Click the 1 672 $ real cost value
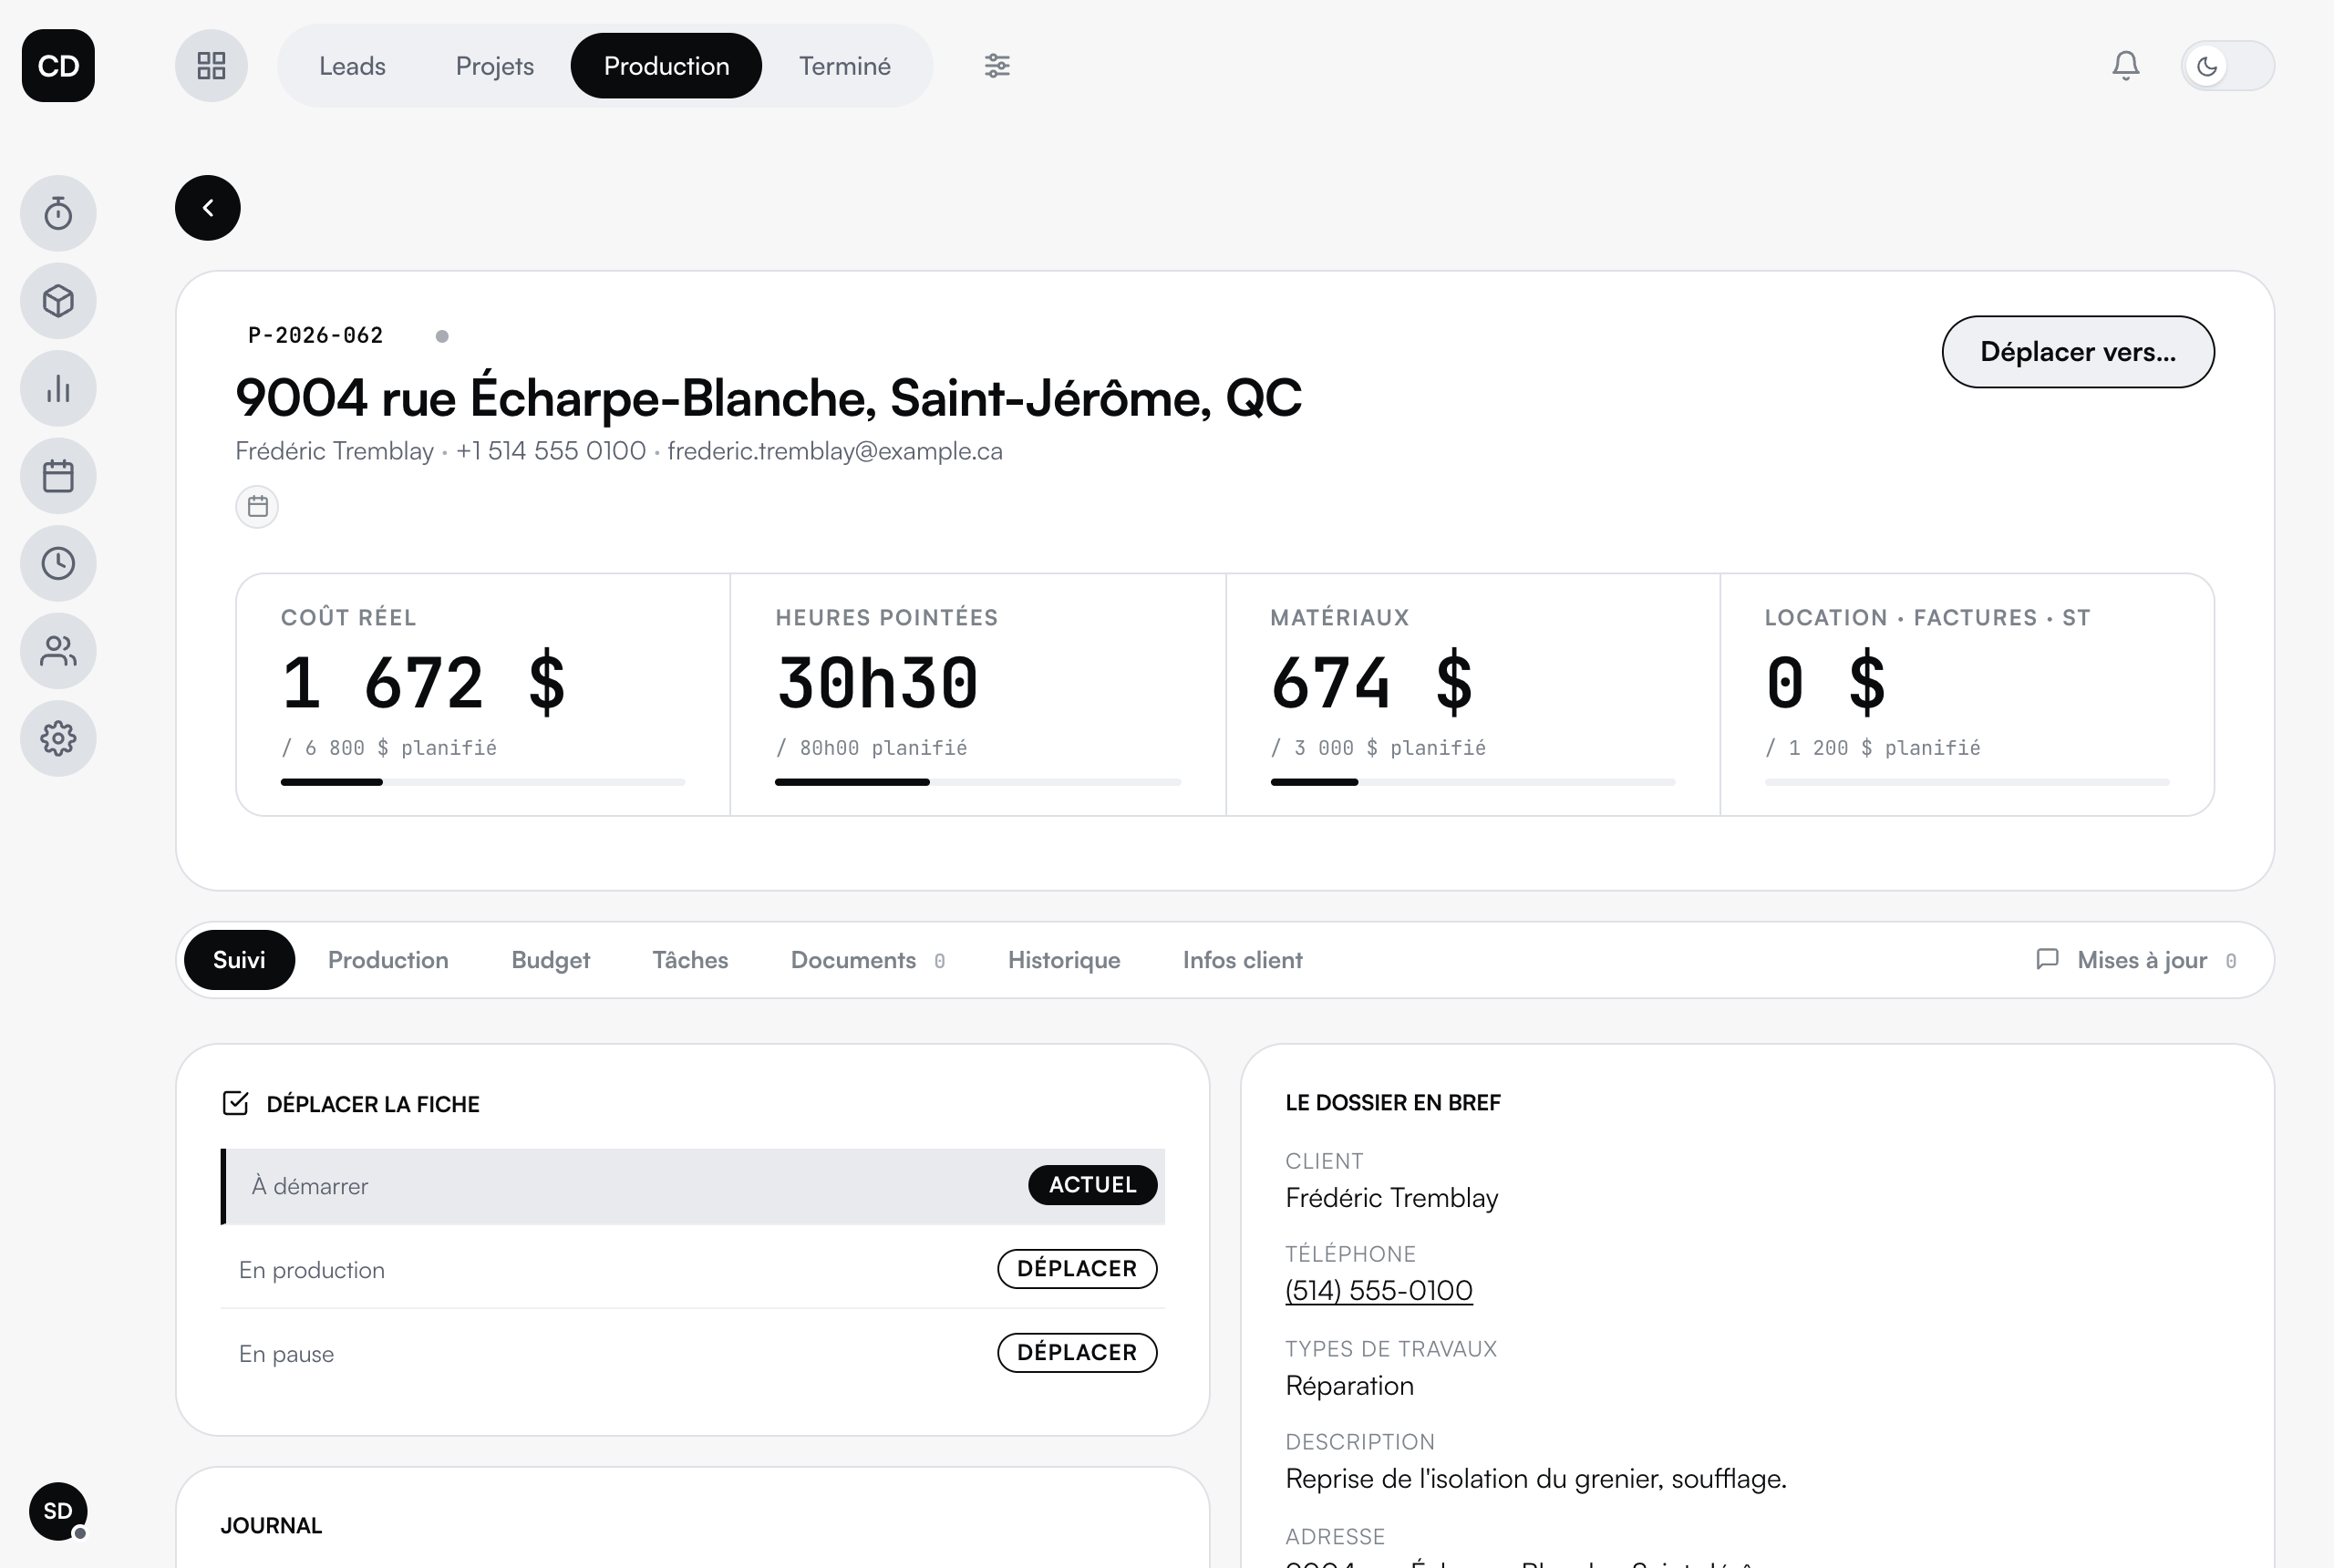Image resolution: width=2334 pixels, height=1568 pixels. tap(424, 683)
